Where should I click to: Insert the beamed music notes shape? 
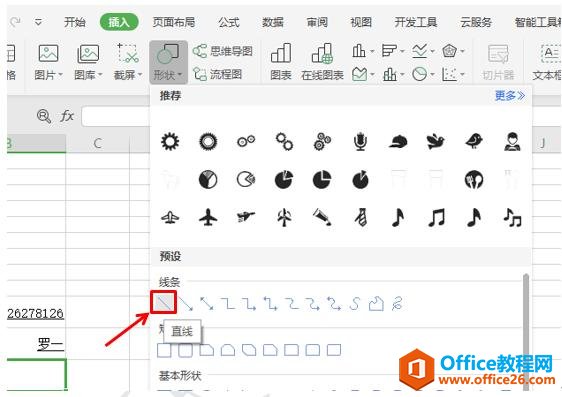[x=436, y=217]
